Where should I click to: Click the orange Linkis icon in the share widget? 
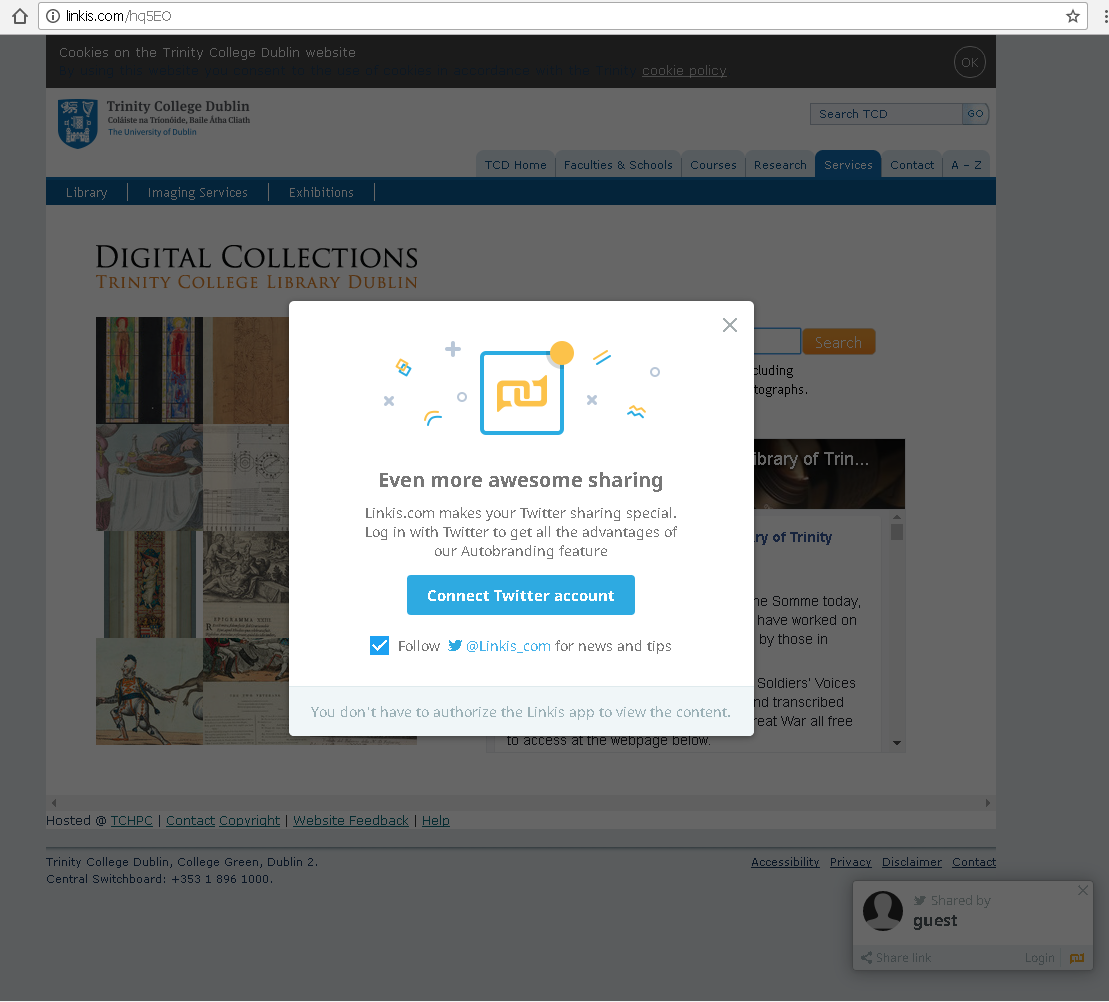1076,958
